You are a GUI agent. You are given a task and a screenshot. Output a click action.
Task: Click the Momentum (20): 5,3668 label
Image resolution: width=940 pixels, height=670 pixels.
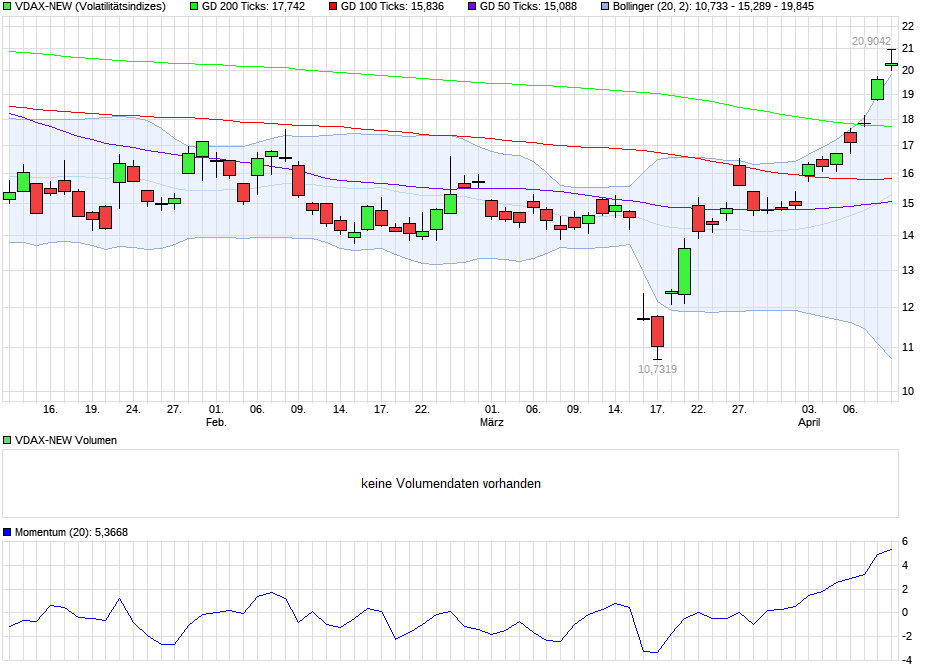71,532
